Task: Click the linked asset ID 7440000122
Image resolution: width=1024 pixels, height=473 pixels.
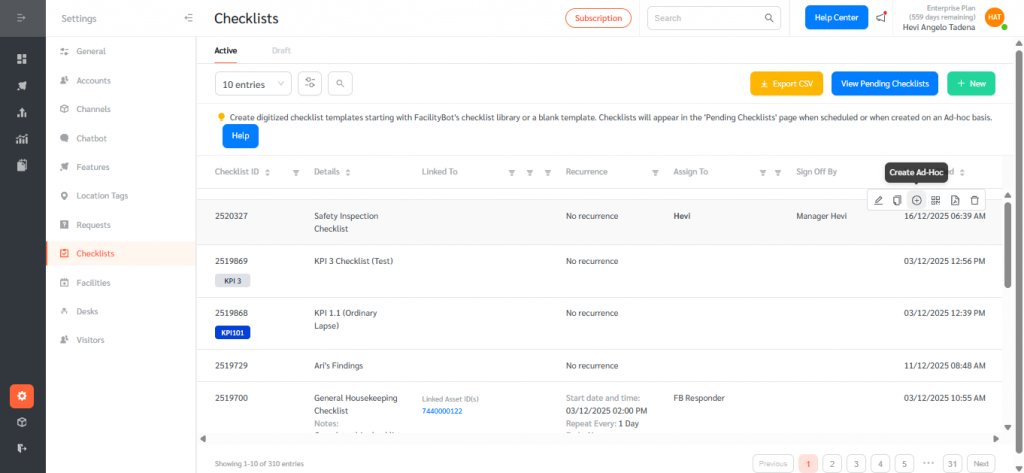Action: [x=443, y=411]
